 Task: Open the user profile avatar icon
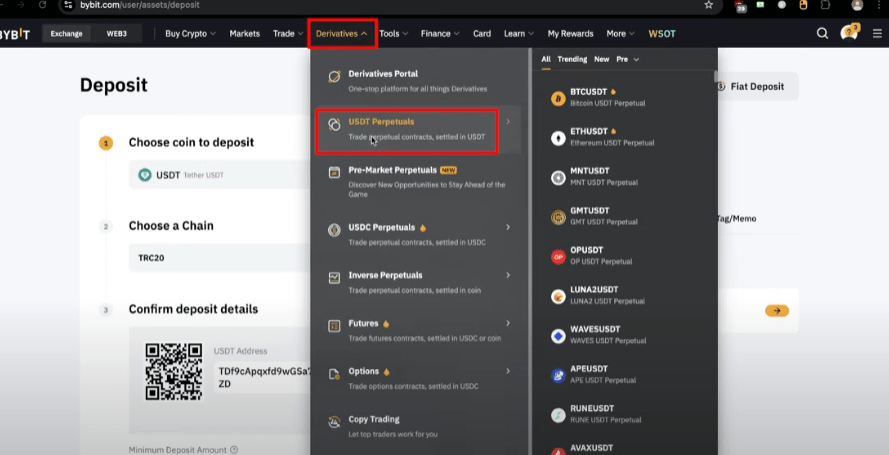pyautogui.click(x=849, y=33)
